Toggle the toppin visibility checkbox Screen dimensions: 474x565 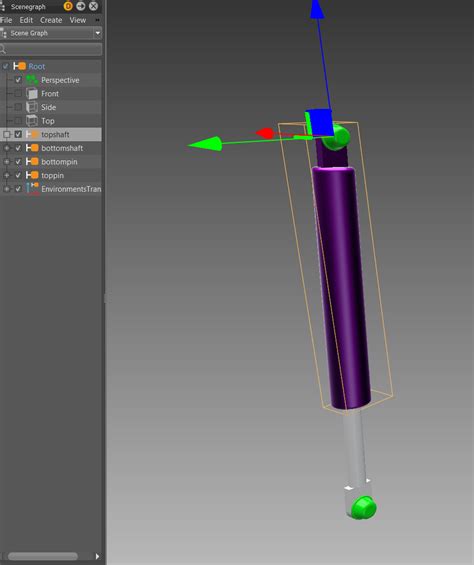(x=18, y=175)
